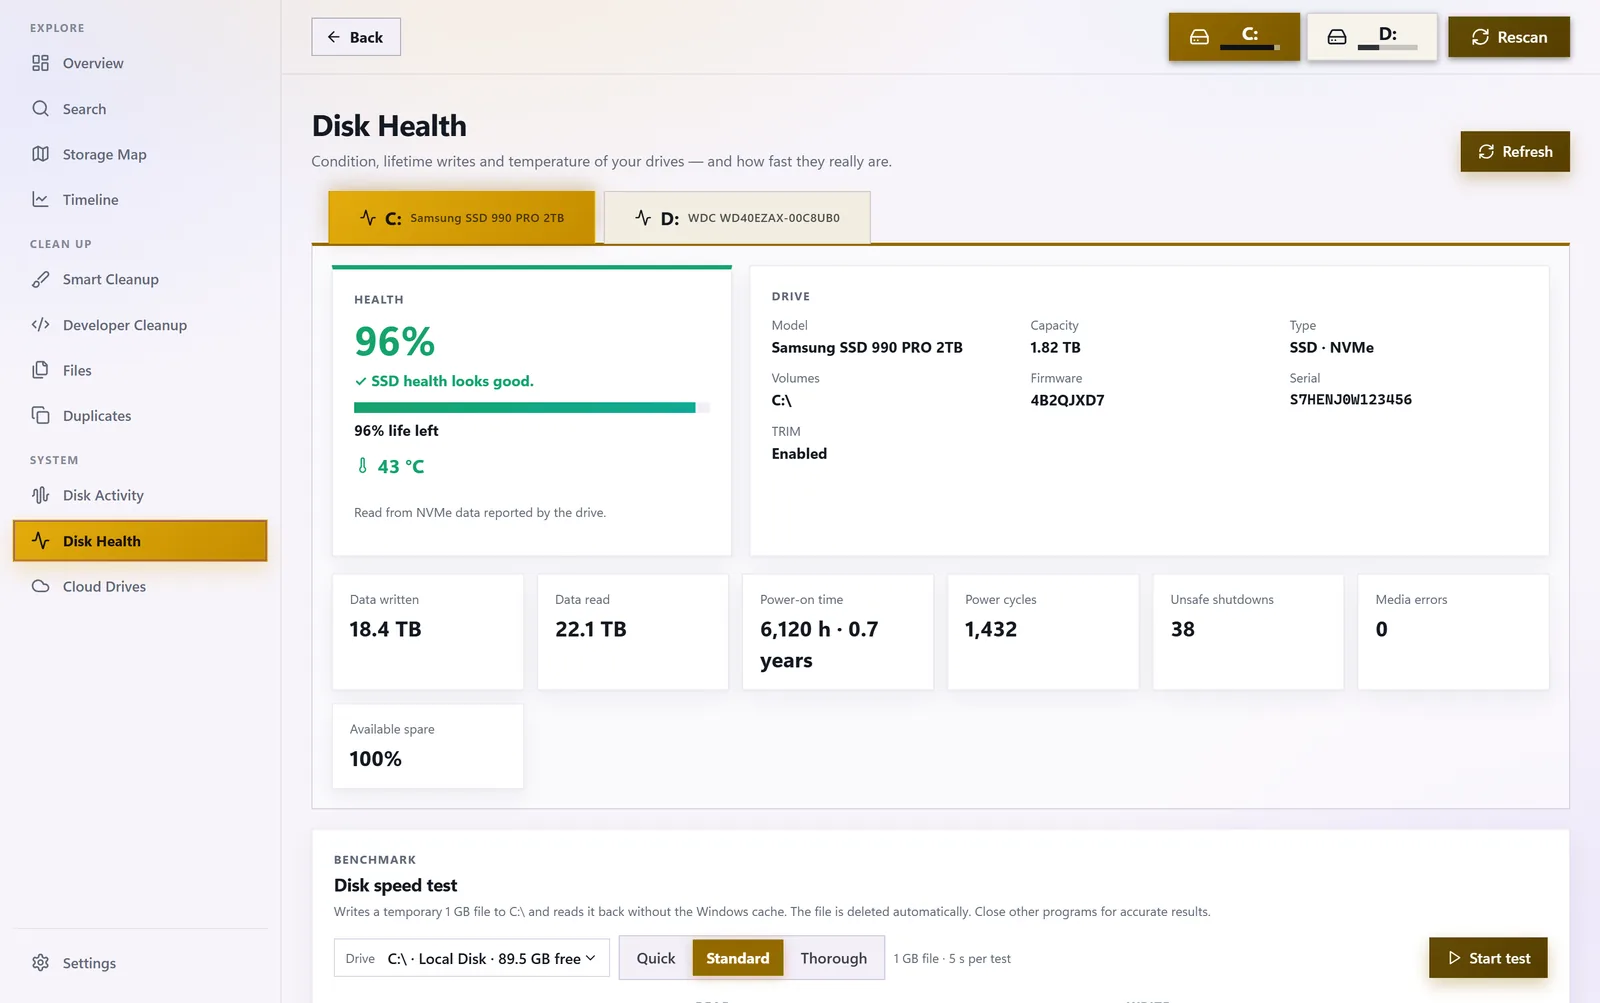Switch to the C: Samsung SSD 990 PRO tab

(x=462, y=217)
